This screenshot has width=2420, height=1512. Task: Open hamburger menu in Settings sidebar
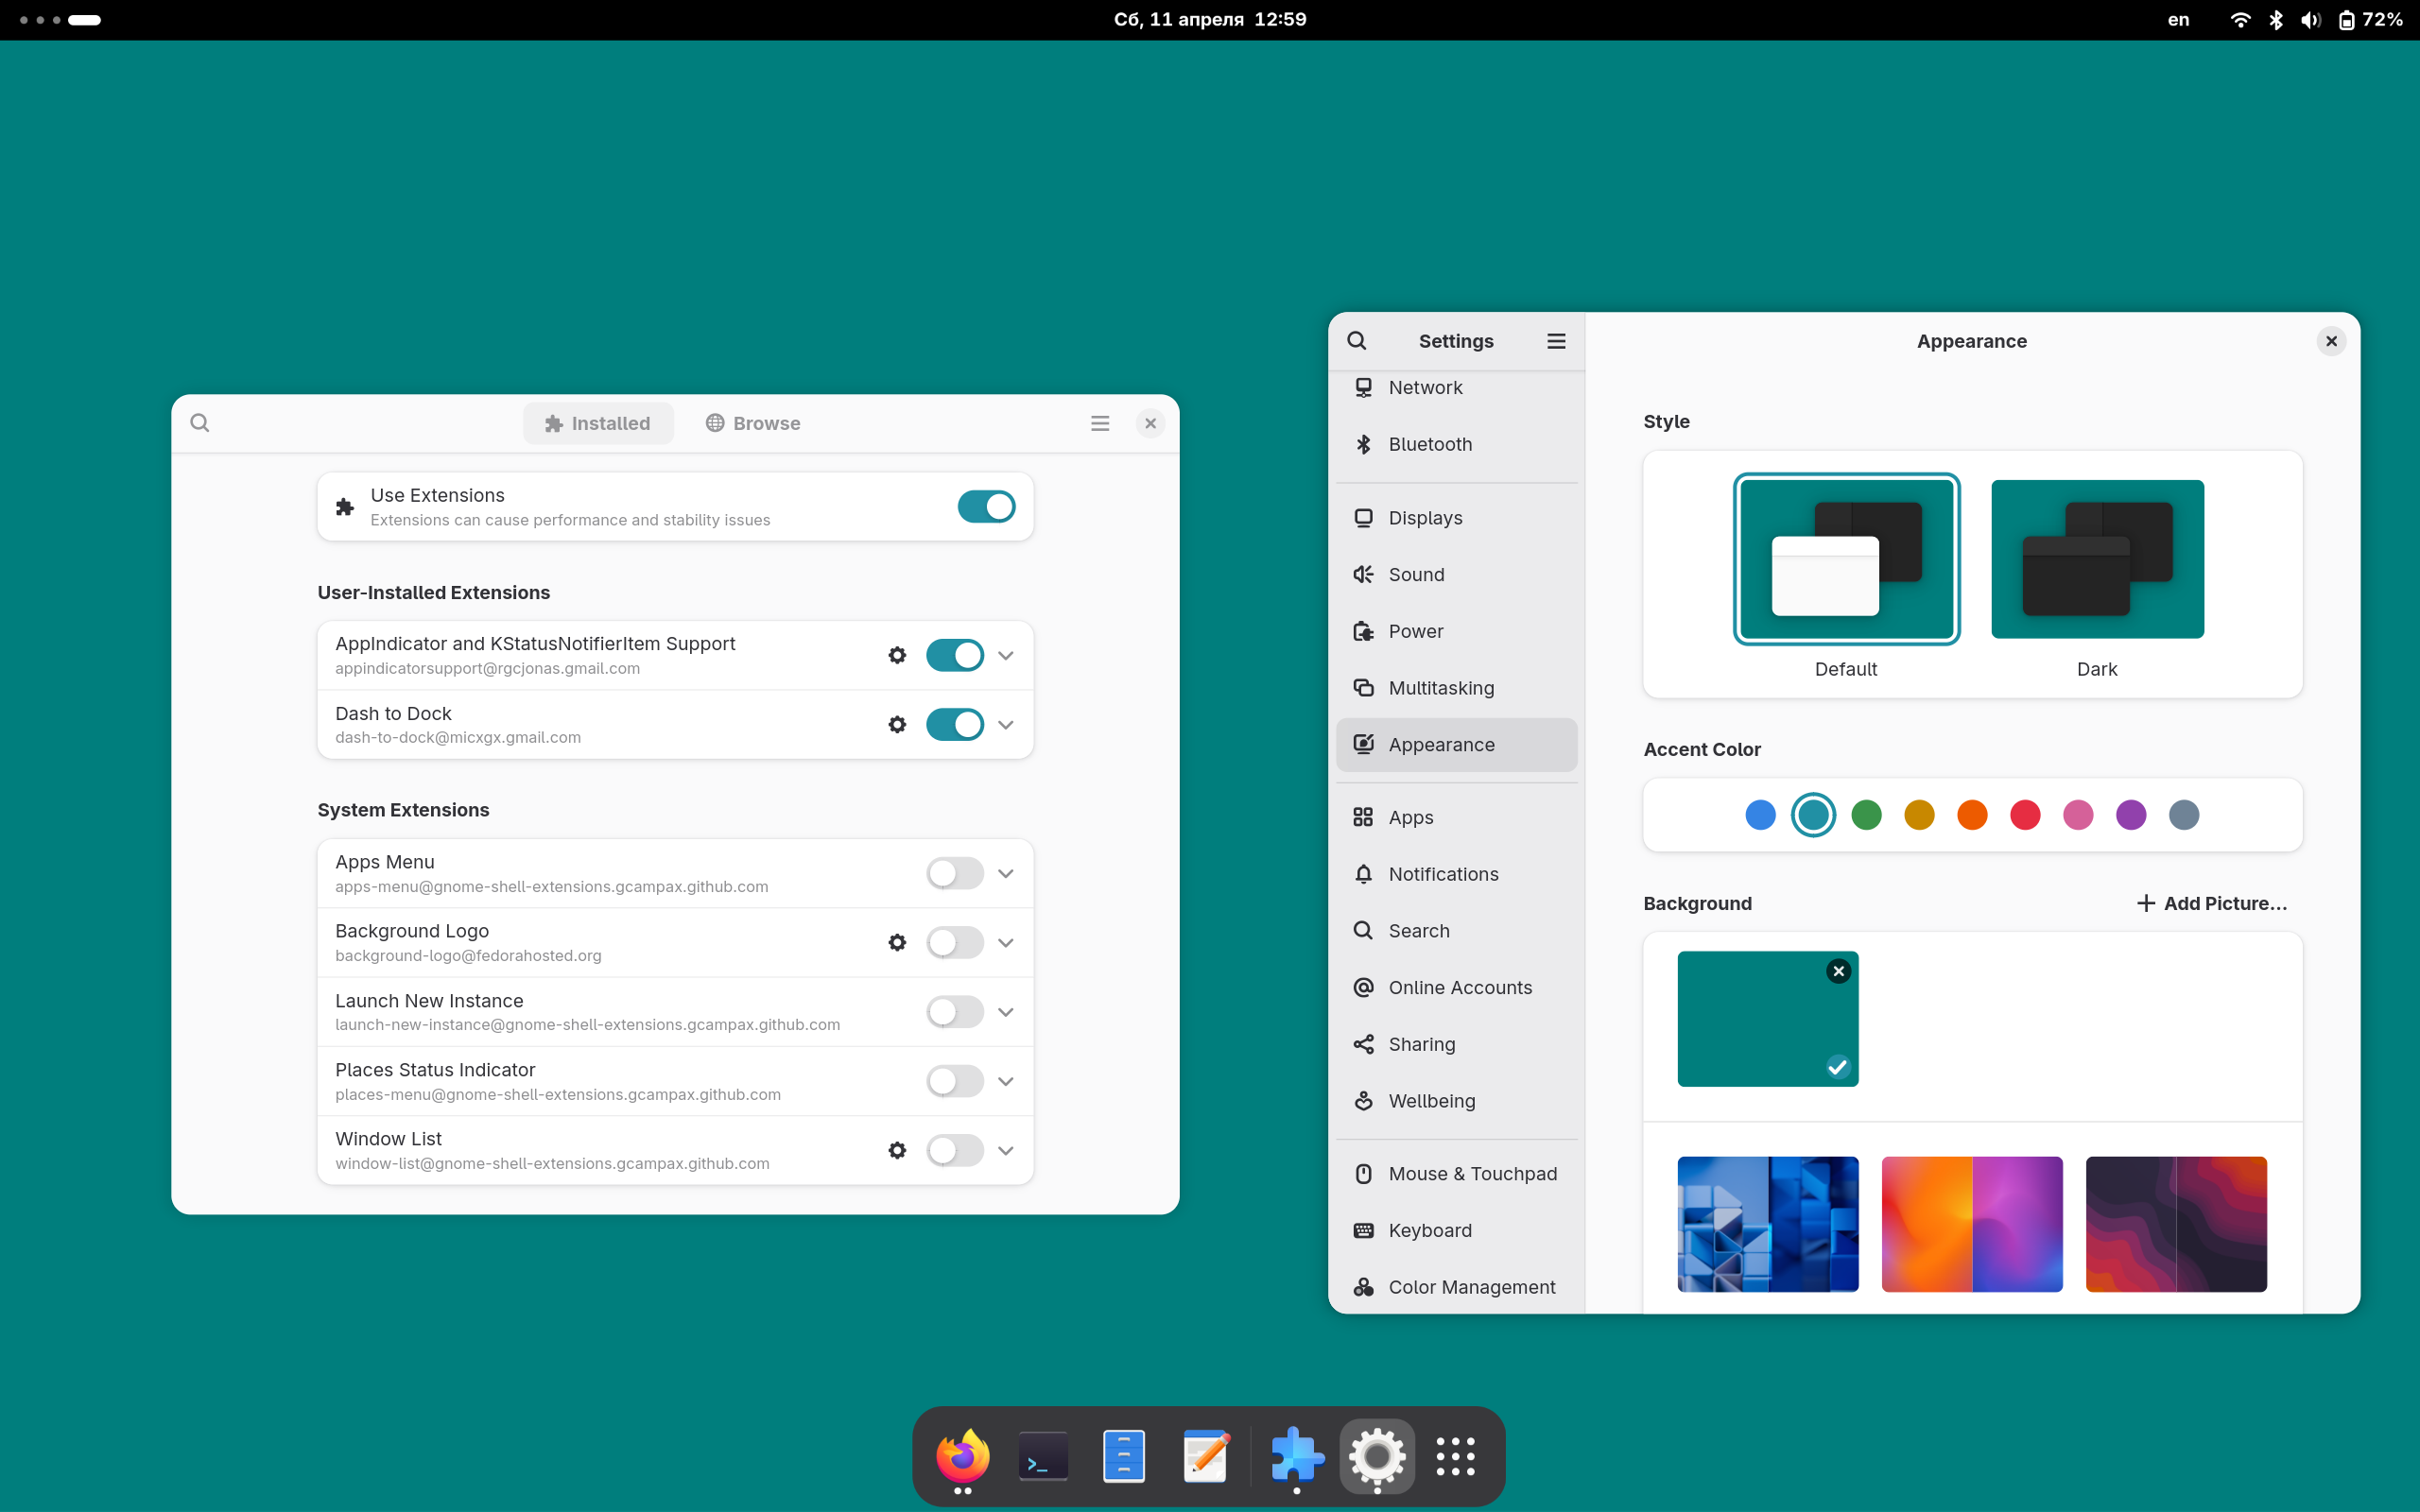click(x=1556, y=341)
